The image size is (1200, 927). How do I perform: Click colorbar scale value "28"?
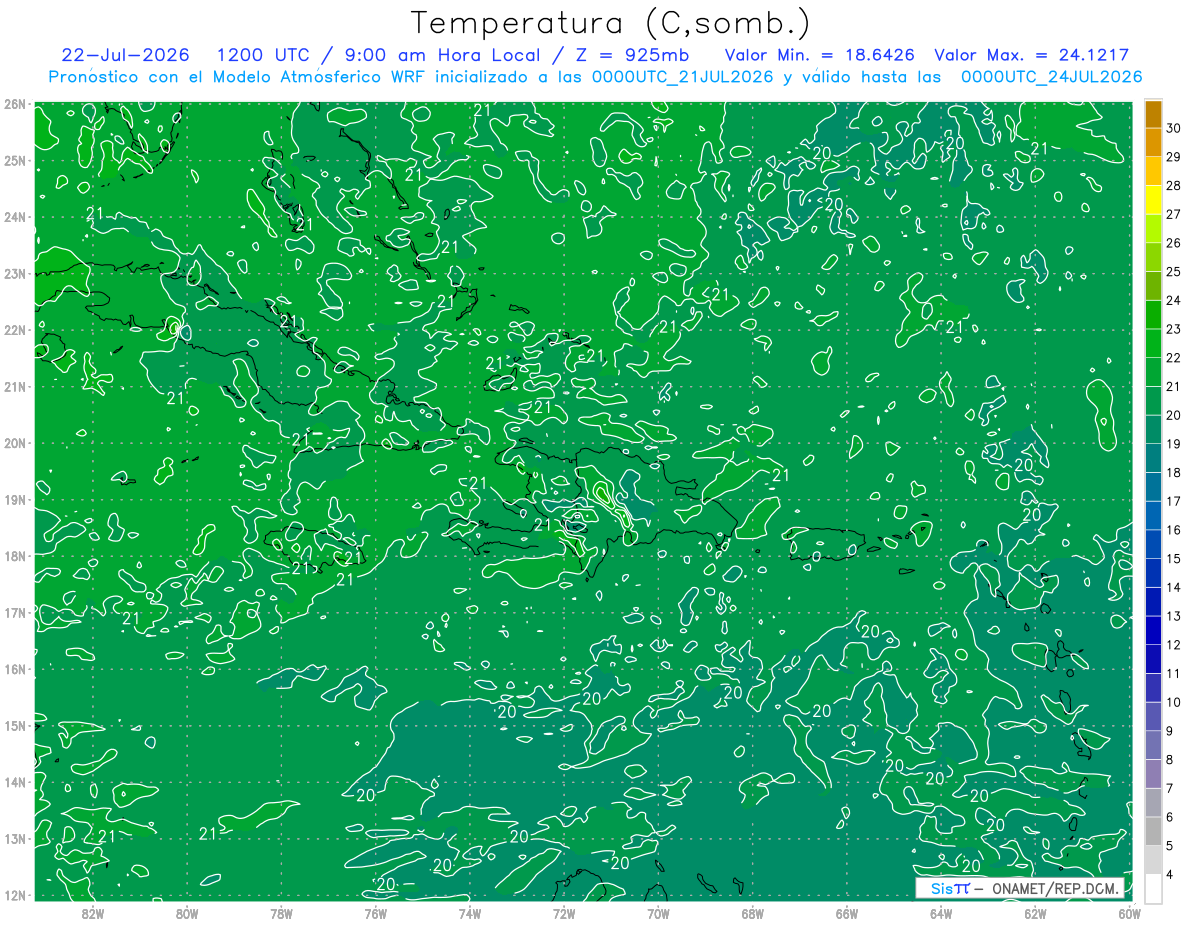click(x=1174, y=185)
